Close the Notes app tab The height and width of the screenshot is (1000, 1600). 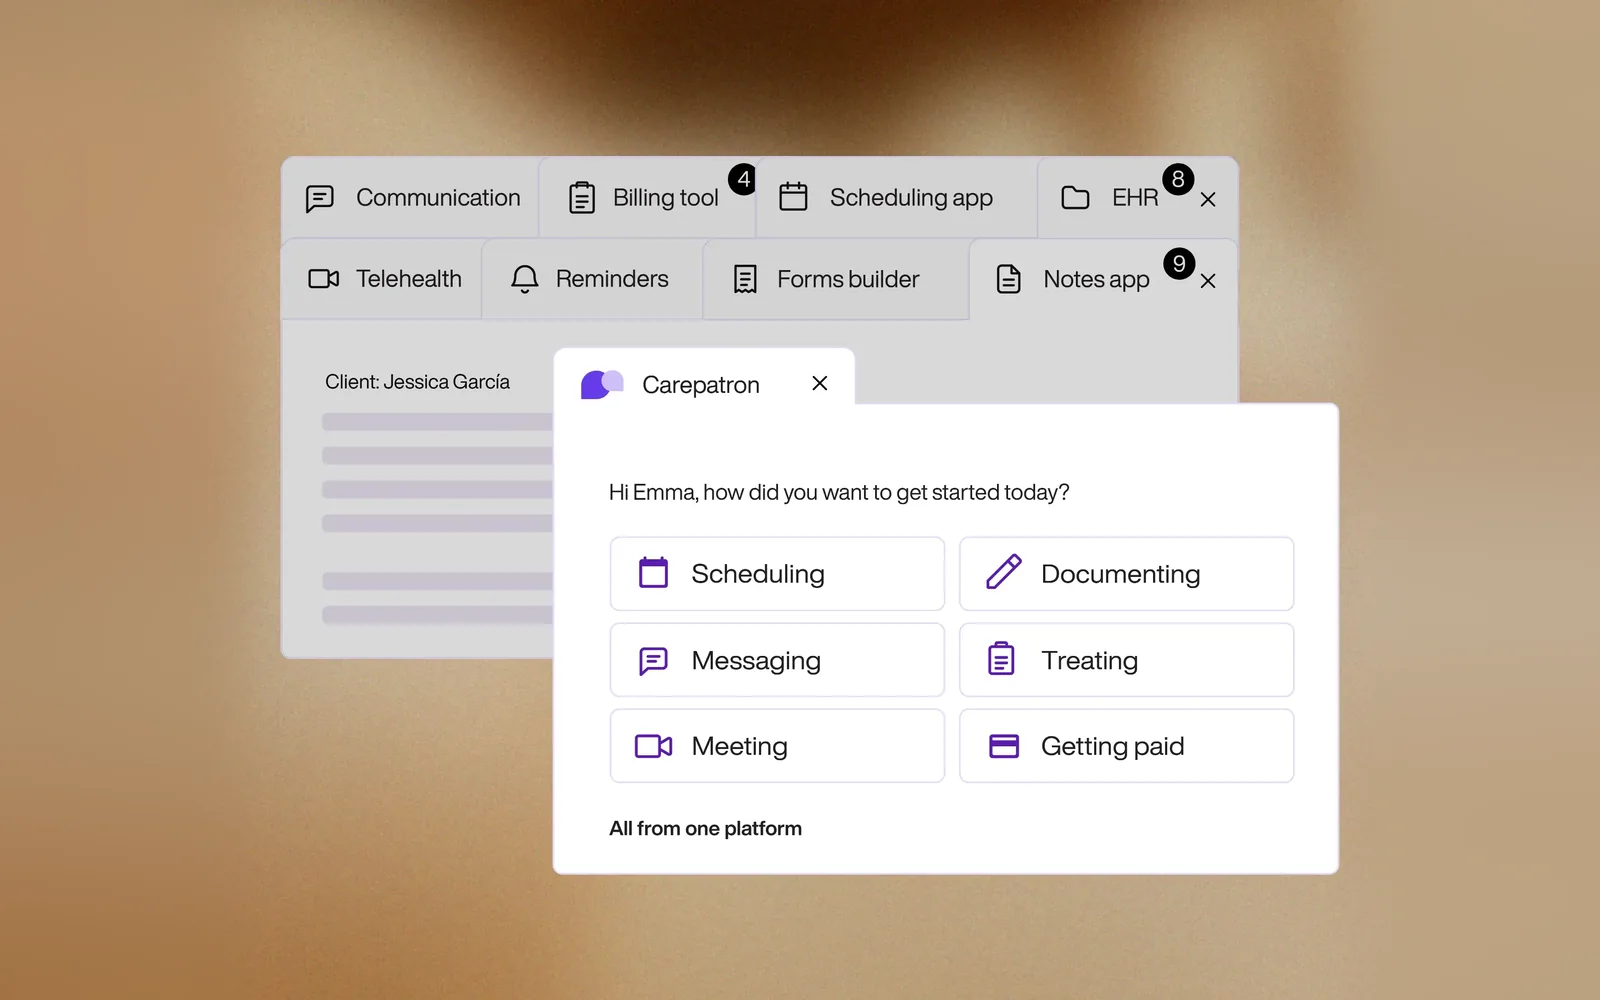click(1208, 281)
